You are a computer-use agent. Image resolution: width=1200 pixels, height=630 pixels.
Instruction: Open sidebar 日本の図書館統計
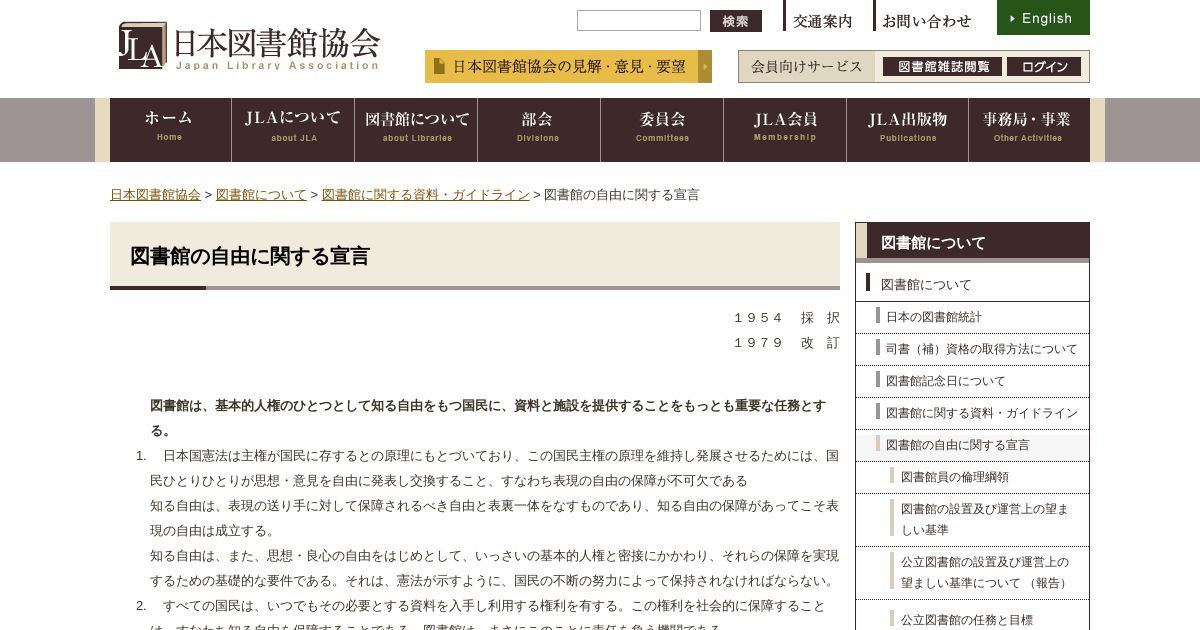tap(972, 317)
